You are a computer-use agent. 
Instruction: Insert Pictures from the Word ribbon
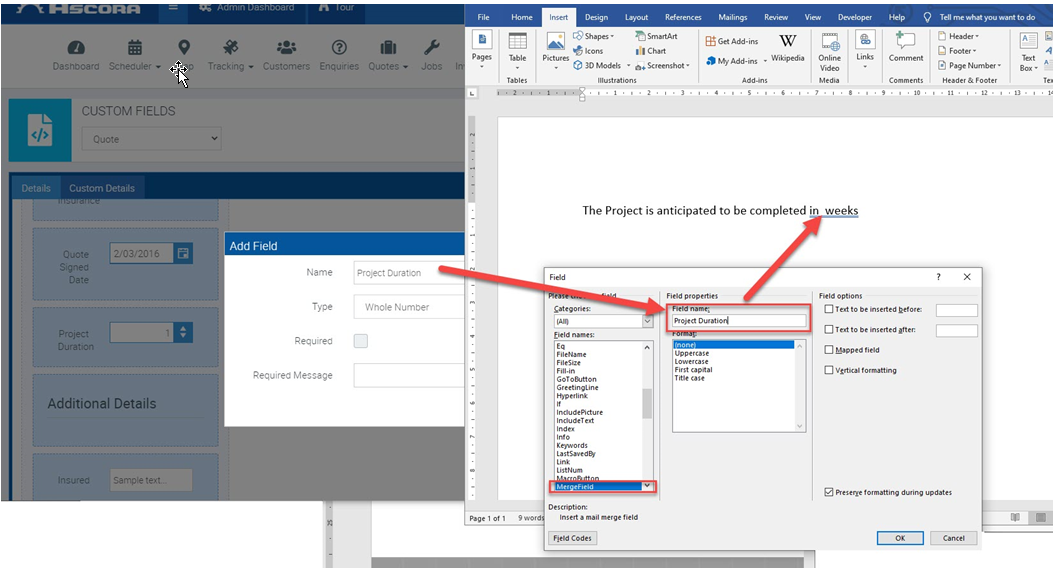click(555, 49)
